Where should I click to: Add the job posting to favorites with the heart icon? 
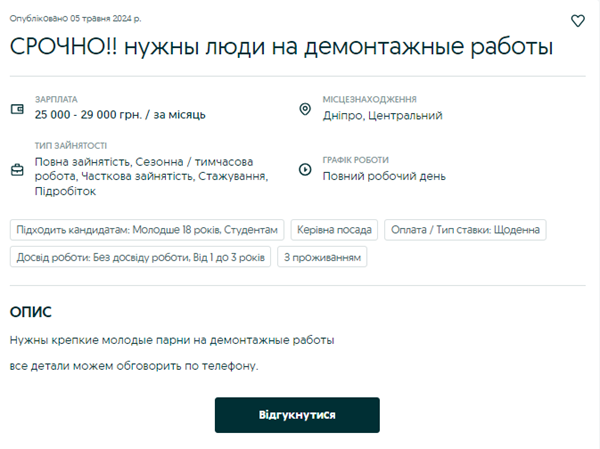coord(577,20)
